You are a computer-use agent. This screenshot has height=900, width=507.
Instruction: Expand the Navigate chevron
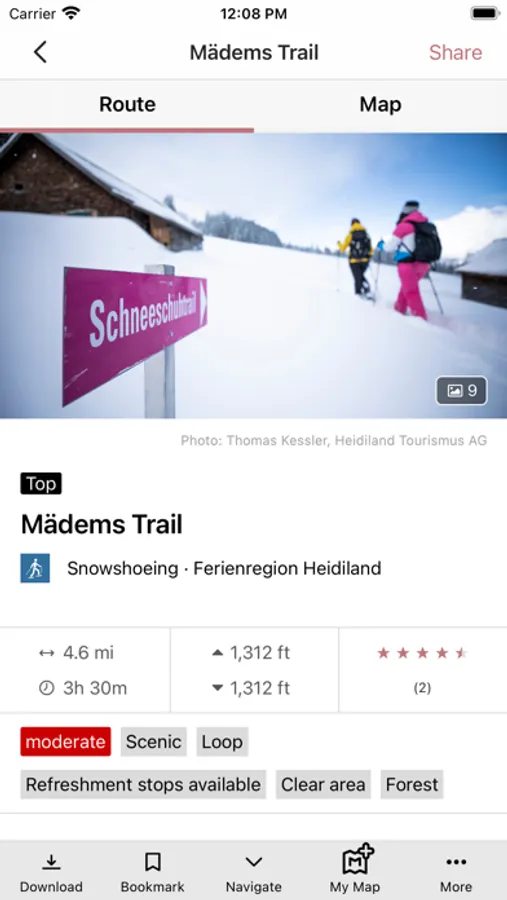(254, 862)
